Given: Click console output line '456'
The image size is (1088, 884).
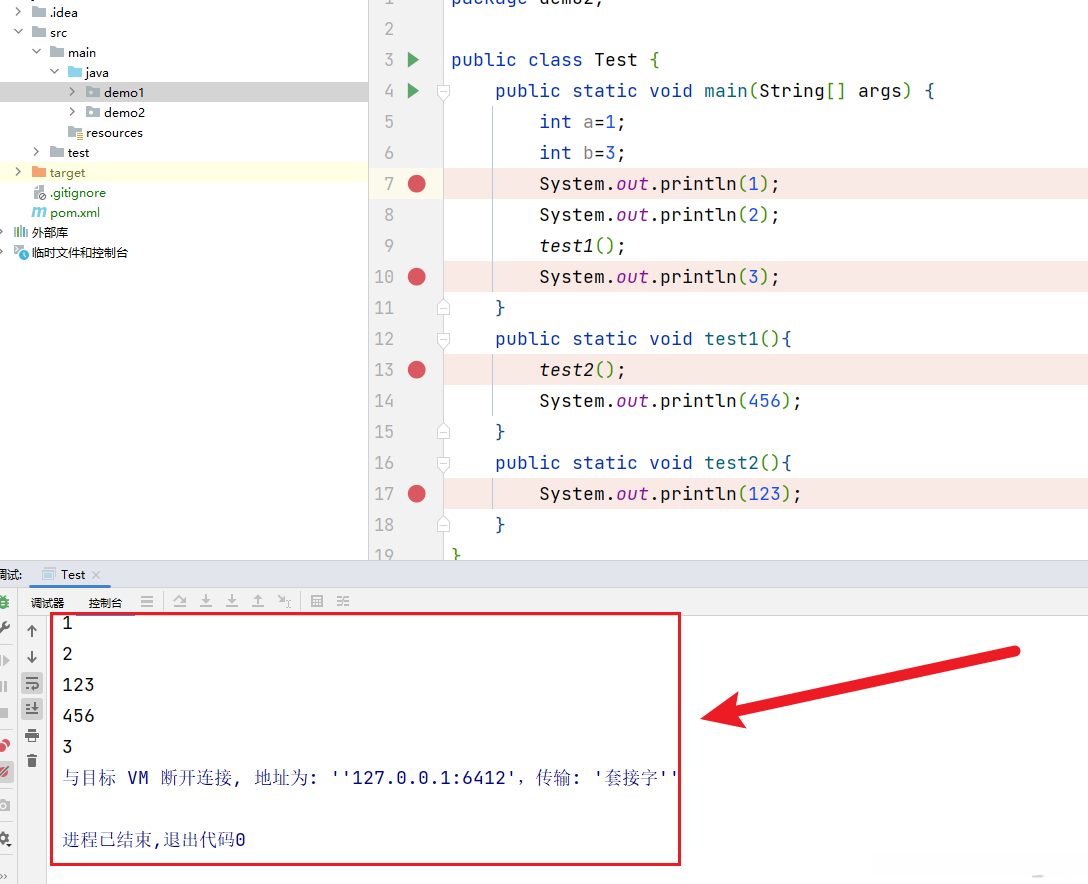Looking at the screenshot, I should point(78,716).
